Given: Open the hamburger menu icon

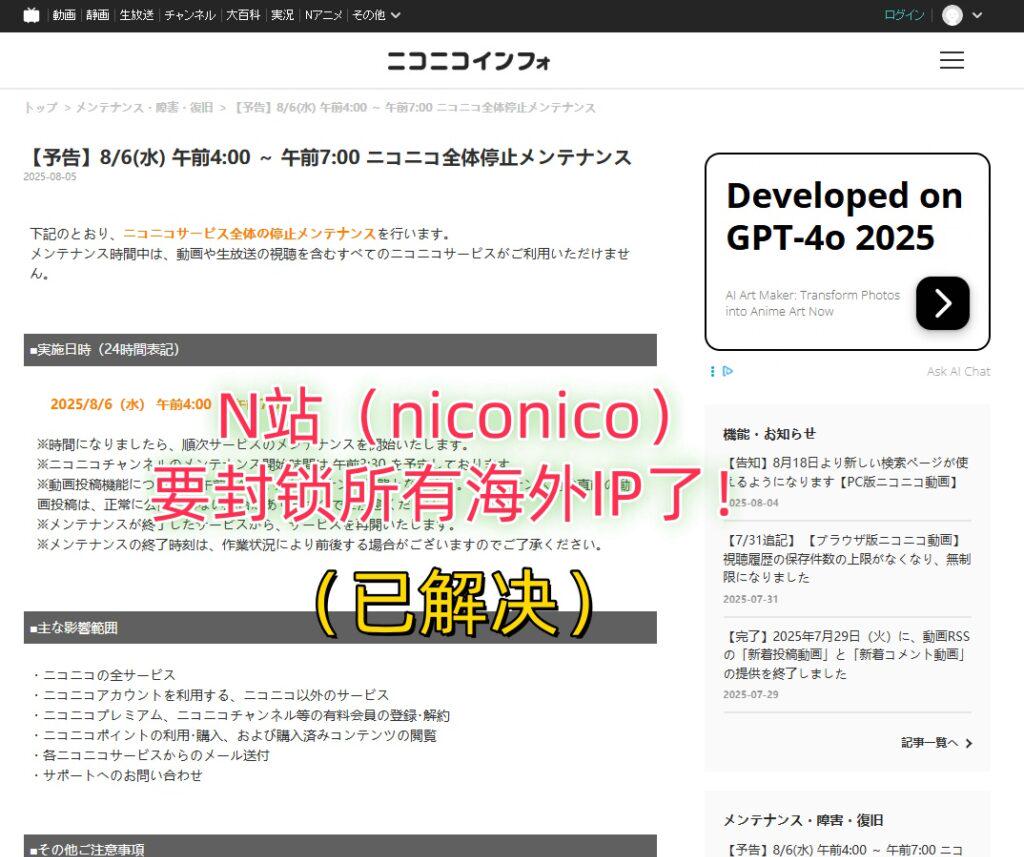Looking at the screenshot, I should (x=952, y=60).
